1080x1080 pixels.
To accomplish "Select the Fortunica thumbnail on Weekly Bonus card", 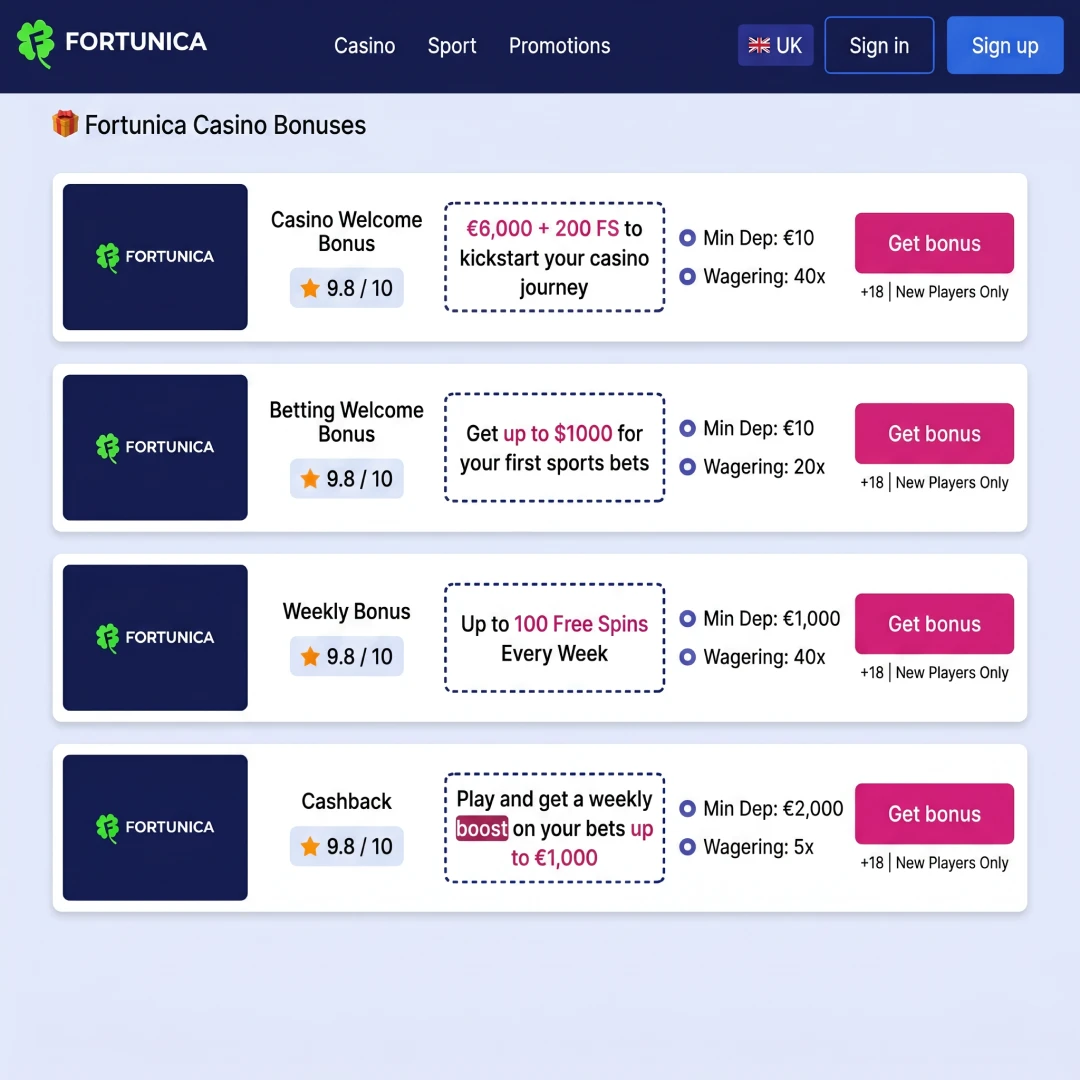I will (x=154, y=637).
